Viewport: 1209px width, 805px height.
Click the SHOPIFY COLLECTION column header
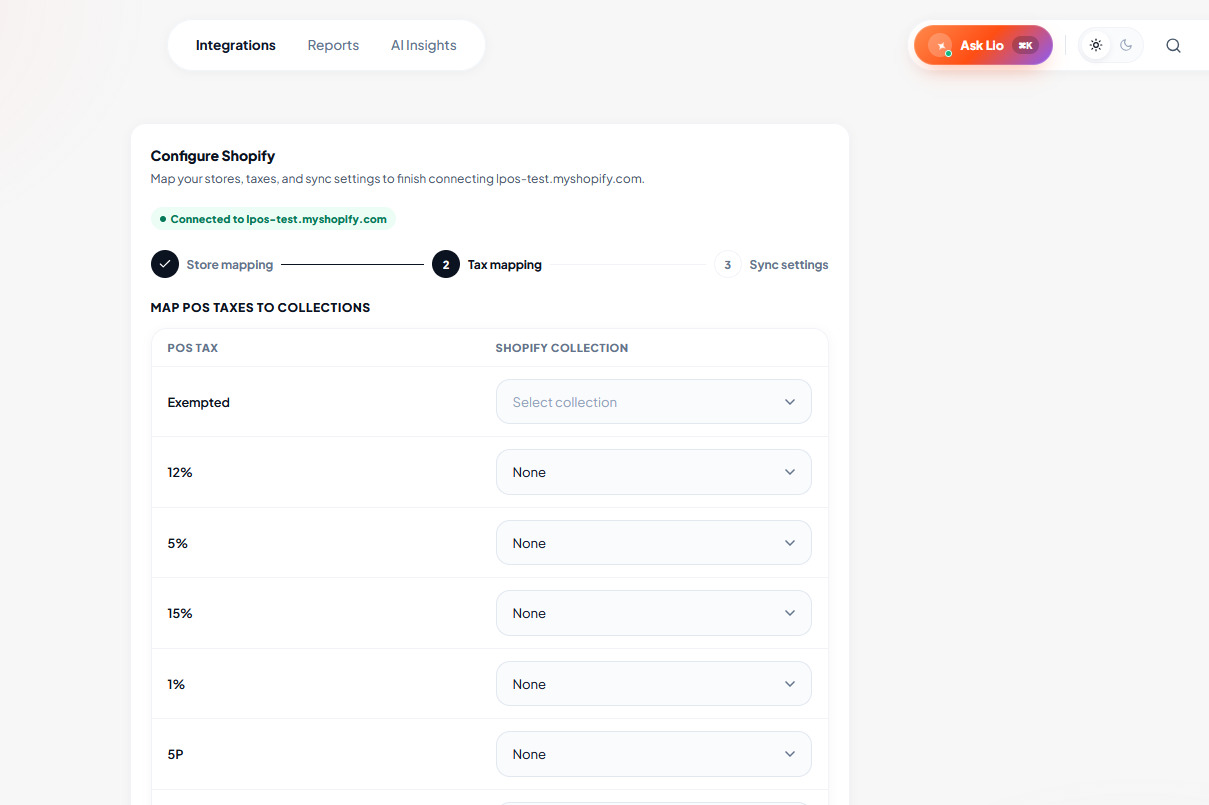point(562,348)
